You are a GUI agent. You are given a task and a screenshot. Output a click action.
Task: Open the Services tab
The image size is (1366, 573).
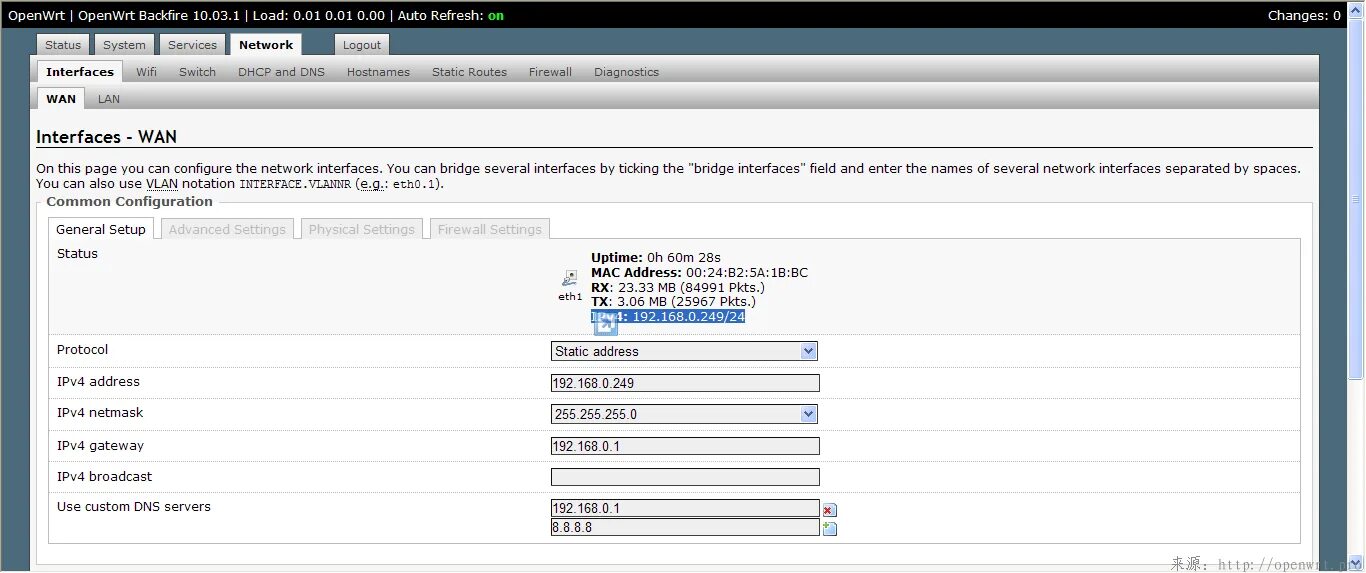(192, 45)
